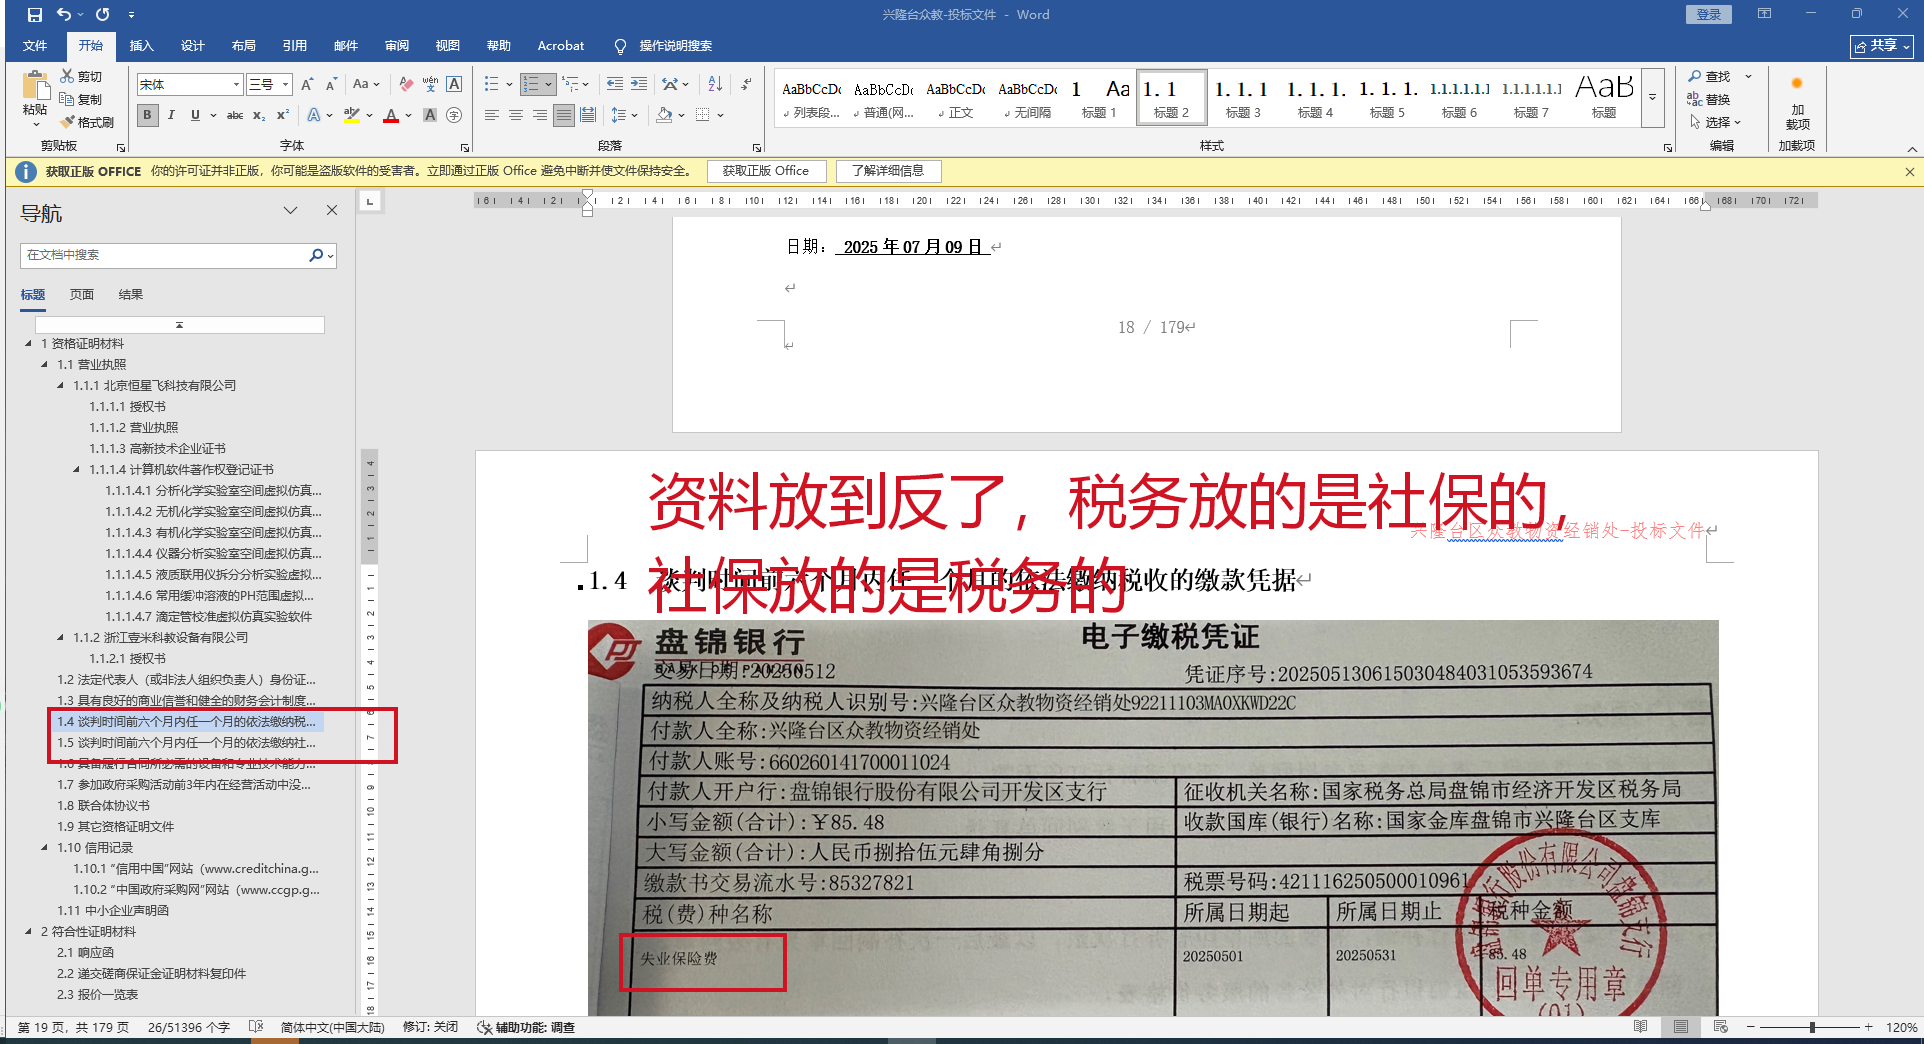The image size is (1924, 1044).
Task: Click the 粘贴 (Paste) clipboard icon
Action: pyautogui.click(x=35, y=88)
